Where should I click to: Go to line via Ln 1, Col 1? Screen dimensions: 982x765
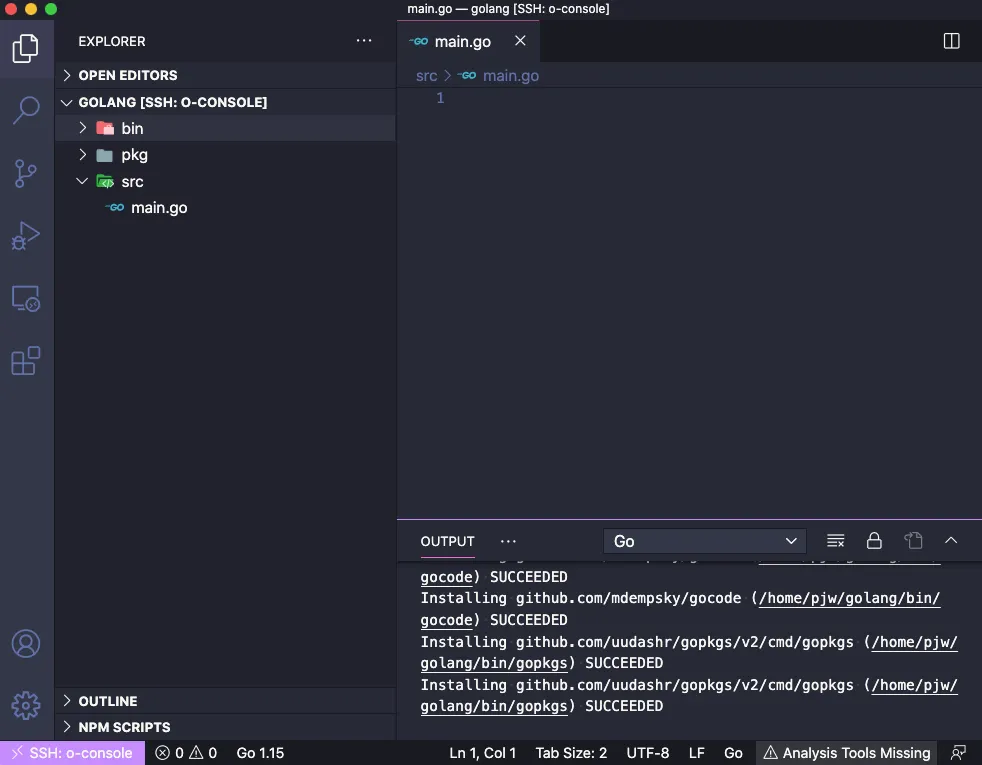[x=482, y=752]
